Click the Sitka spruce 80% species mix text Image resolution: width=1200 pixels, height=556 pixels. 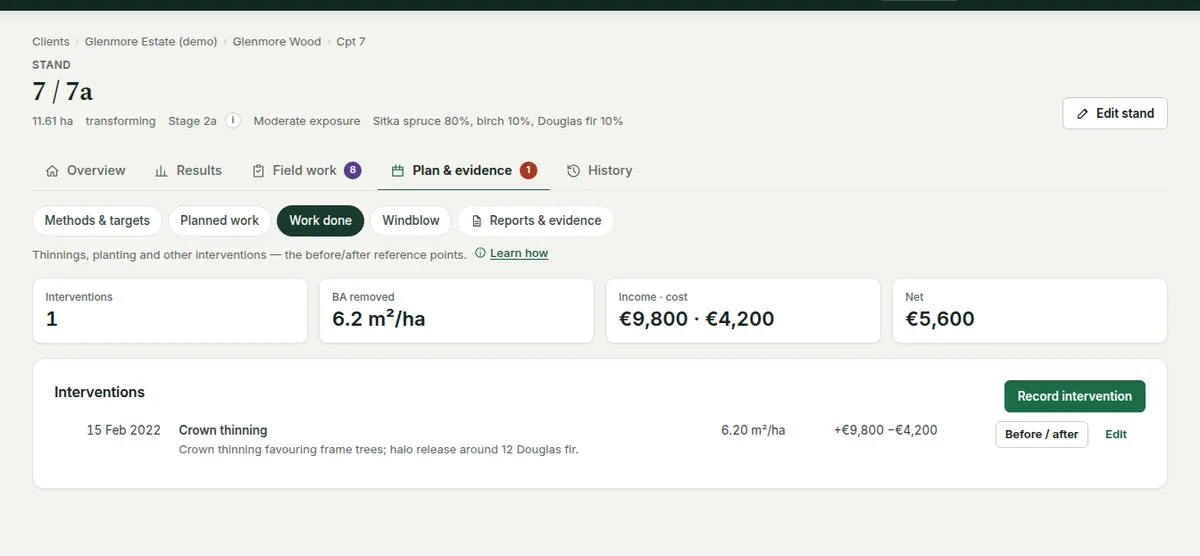(x=498, y=121)
